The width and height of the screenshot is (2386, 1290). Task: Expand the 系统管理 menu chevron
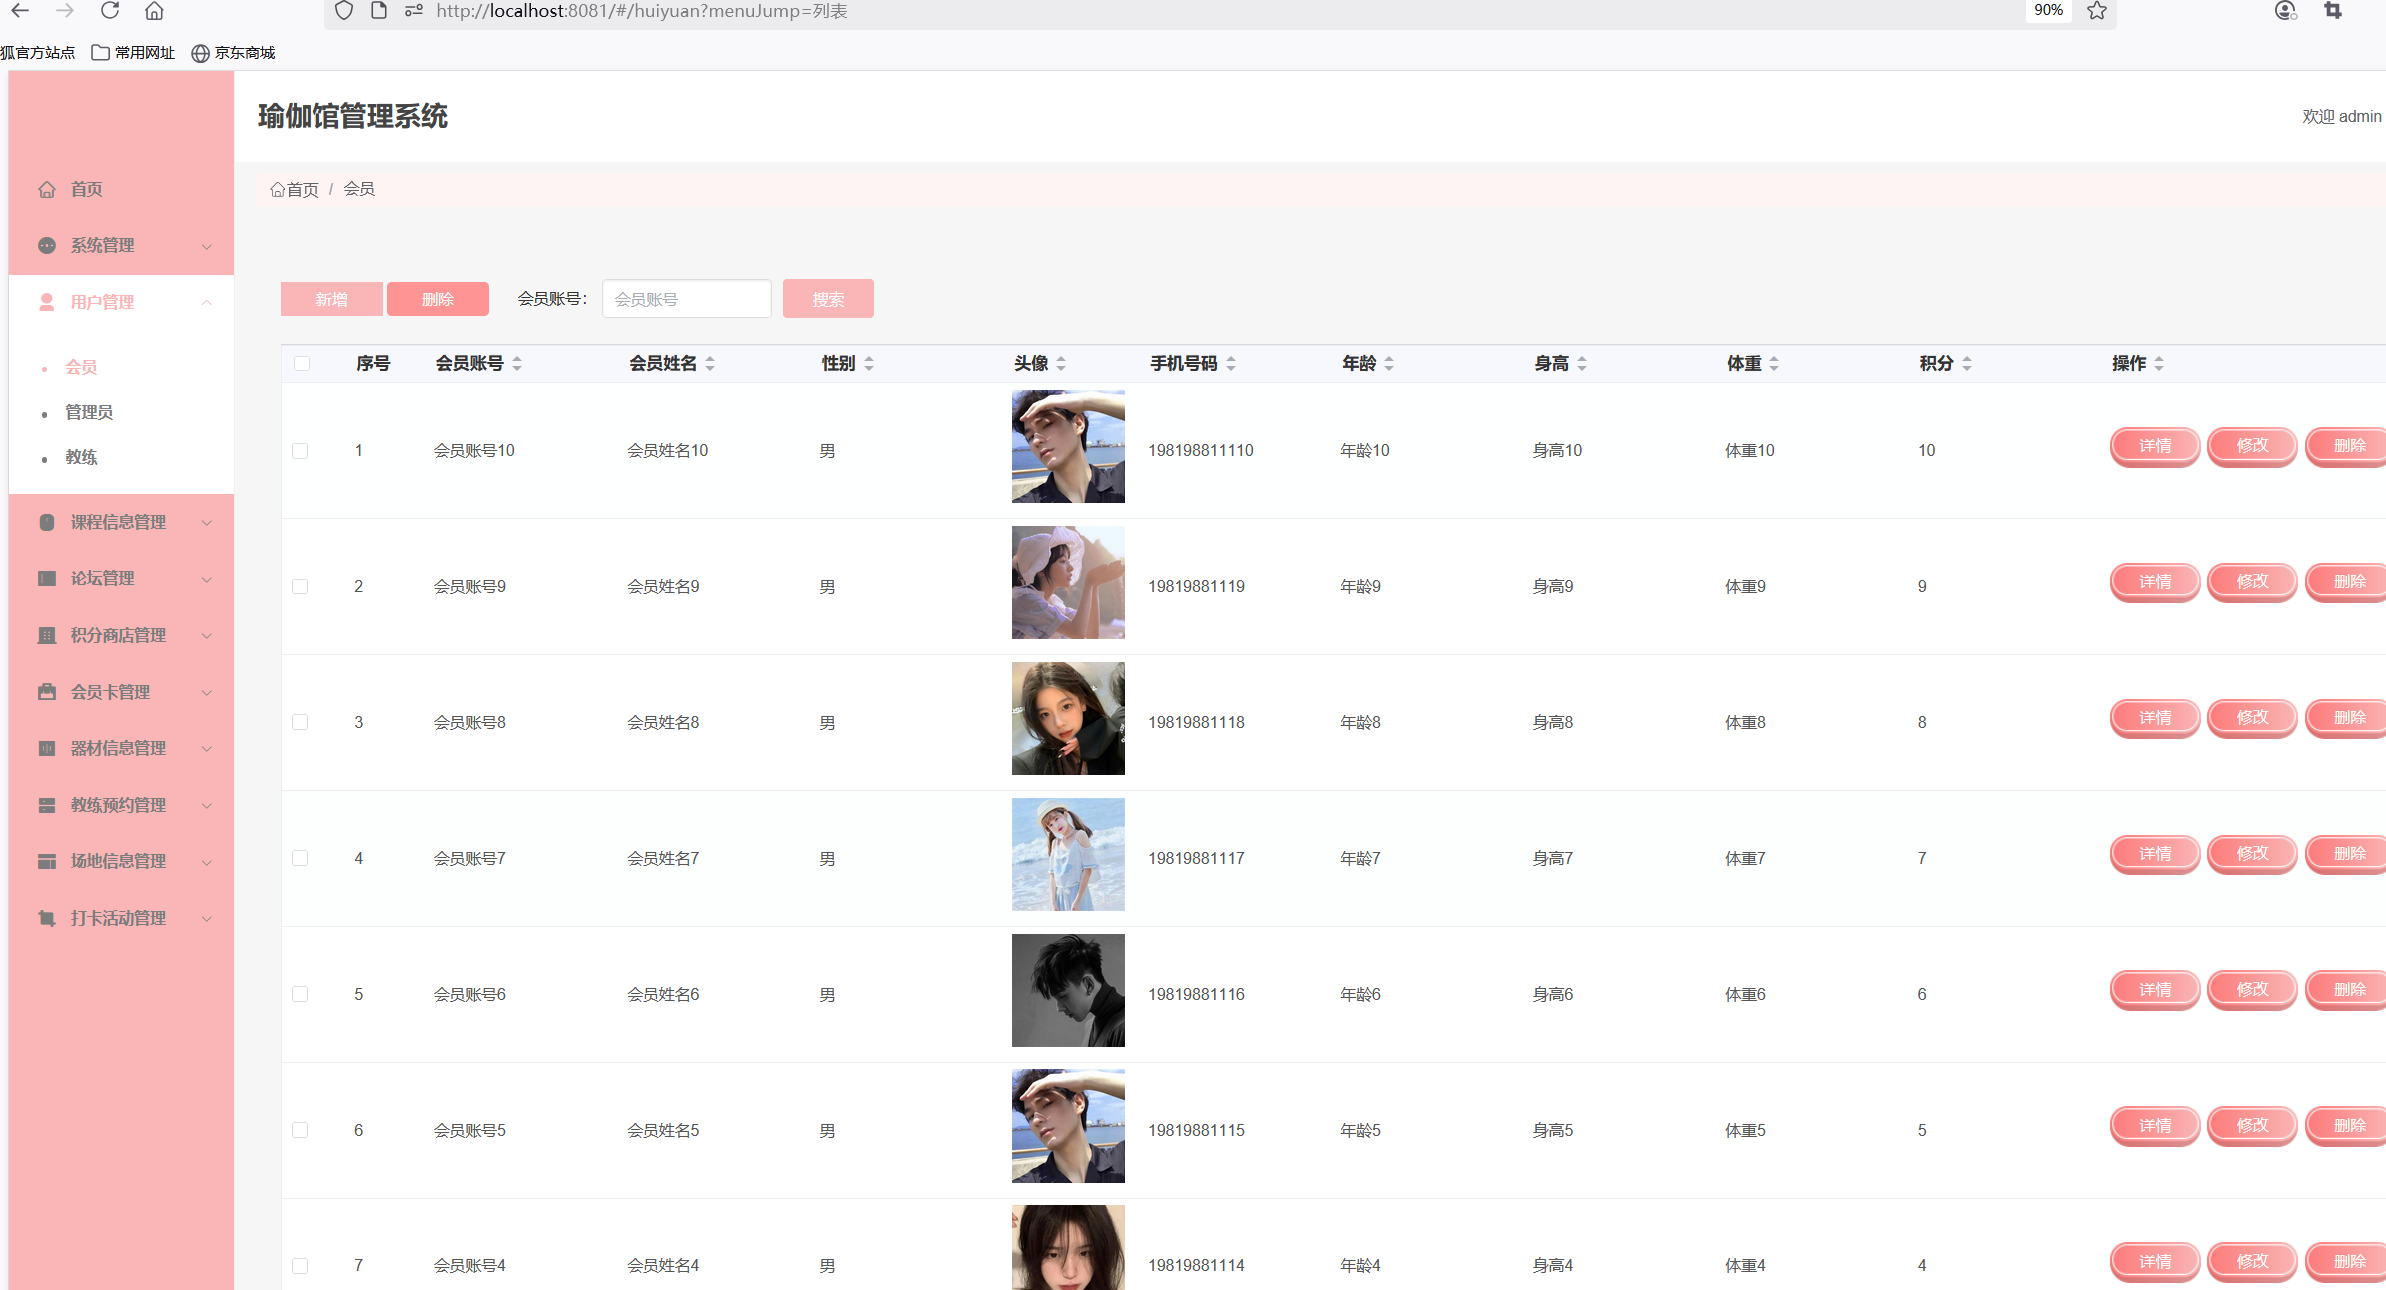(x=206, y=246)
